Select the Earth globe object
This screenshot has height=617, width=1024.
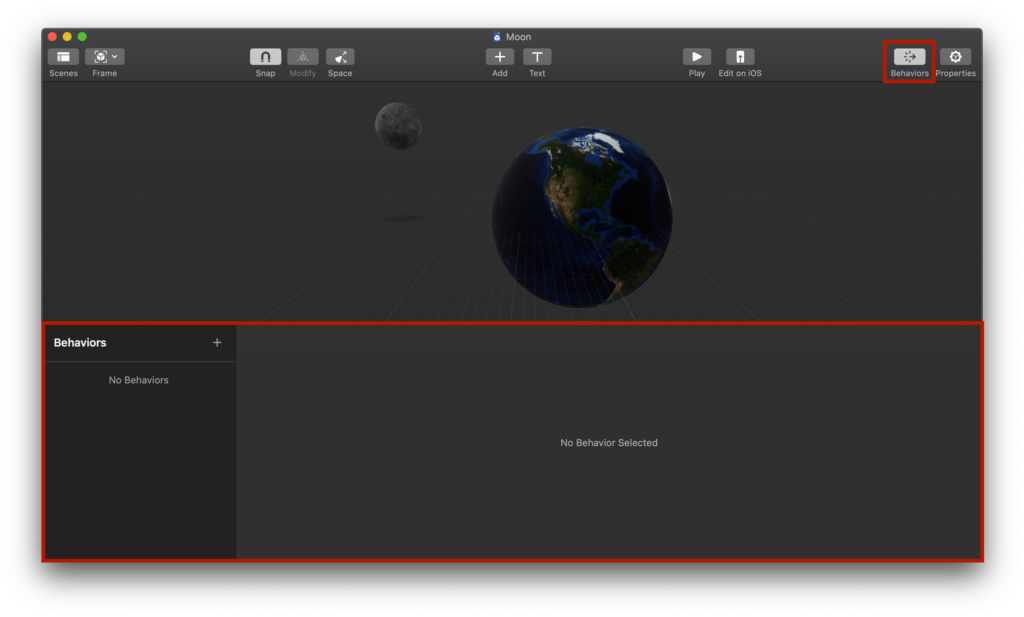click(582, 217)
